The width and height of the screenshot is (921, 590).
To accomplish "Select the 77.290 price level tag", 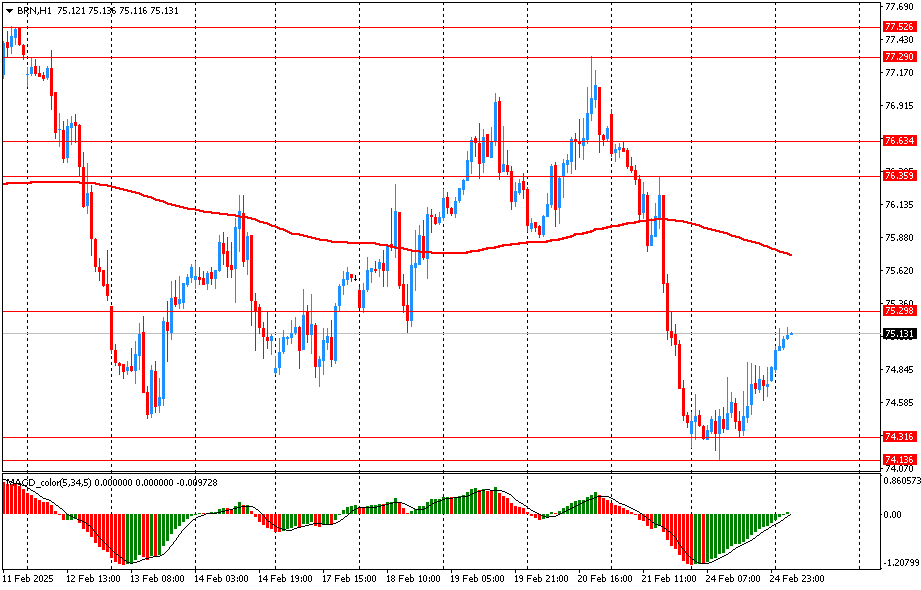I will 900,57.
